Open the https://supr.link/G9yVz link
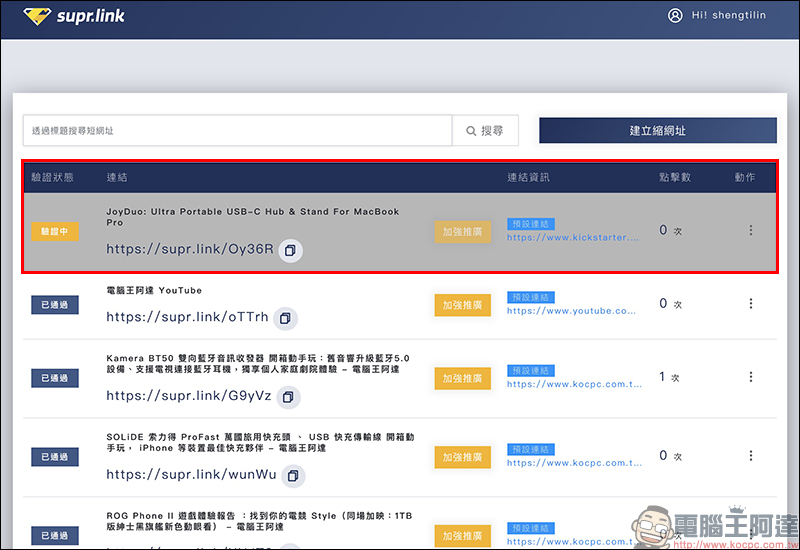Screen dimensions: 800x550 189,395
